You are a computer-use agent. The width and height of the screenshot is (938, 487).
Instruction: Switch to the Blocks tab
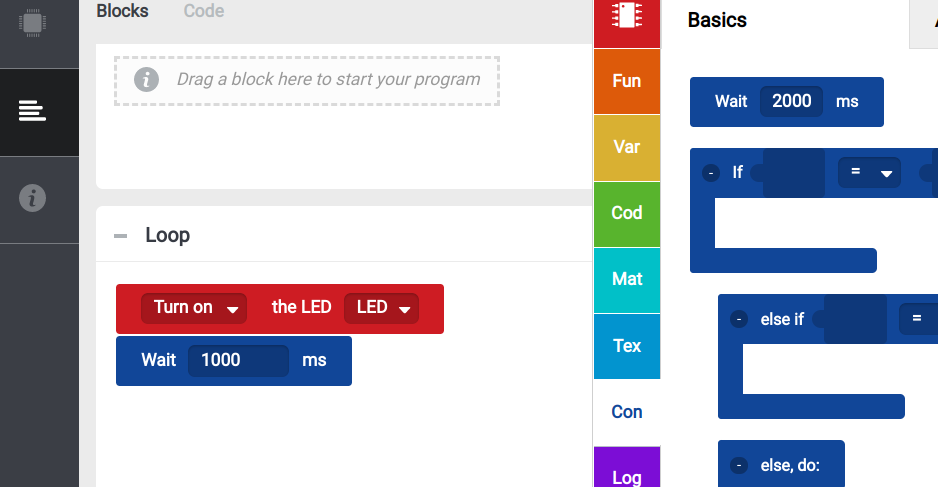(122, 12)
